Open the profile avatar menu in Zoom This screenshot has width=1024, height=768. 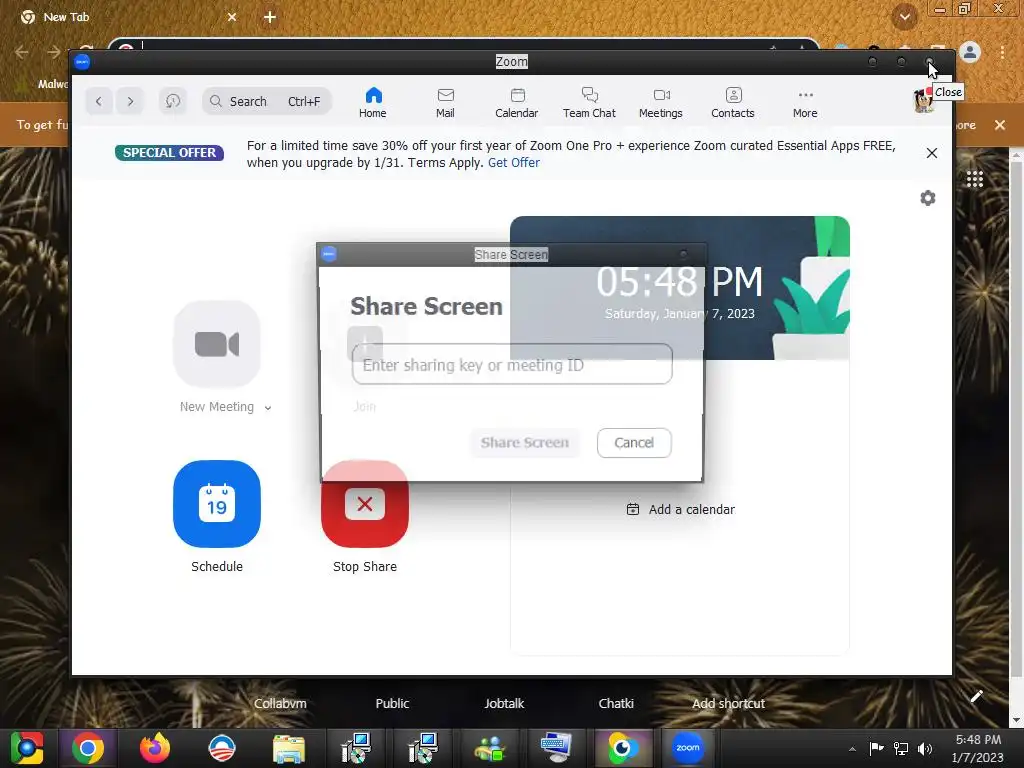click(923, 101)
